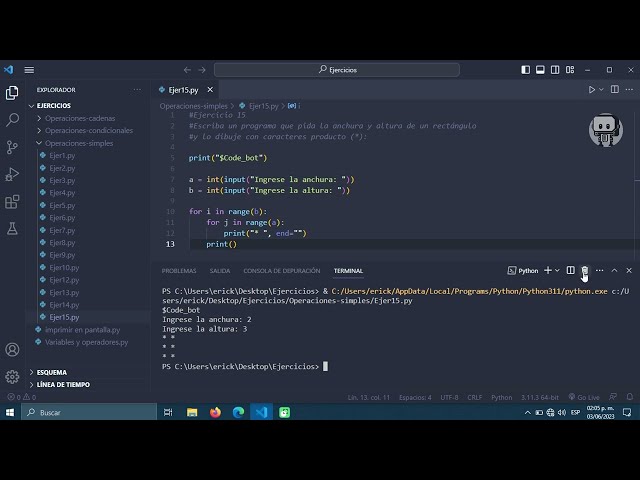Open Variables y operadores.py file
The height and width of the screenshot is (480, 640).
pyautogui.click(x=88, y=342)
